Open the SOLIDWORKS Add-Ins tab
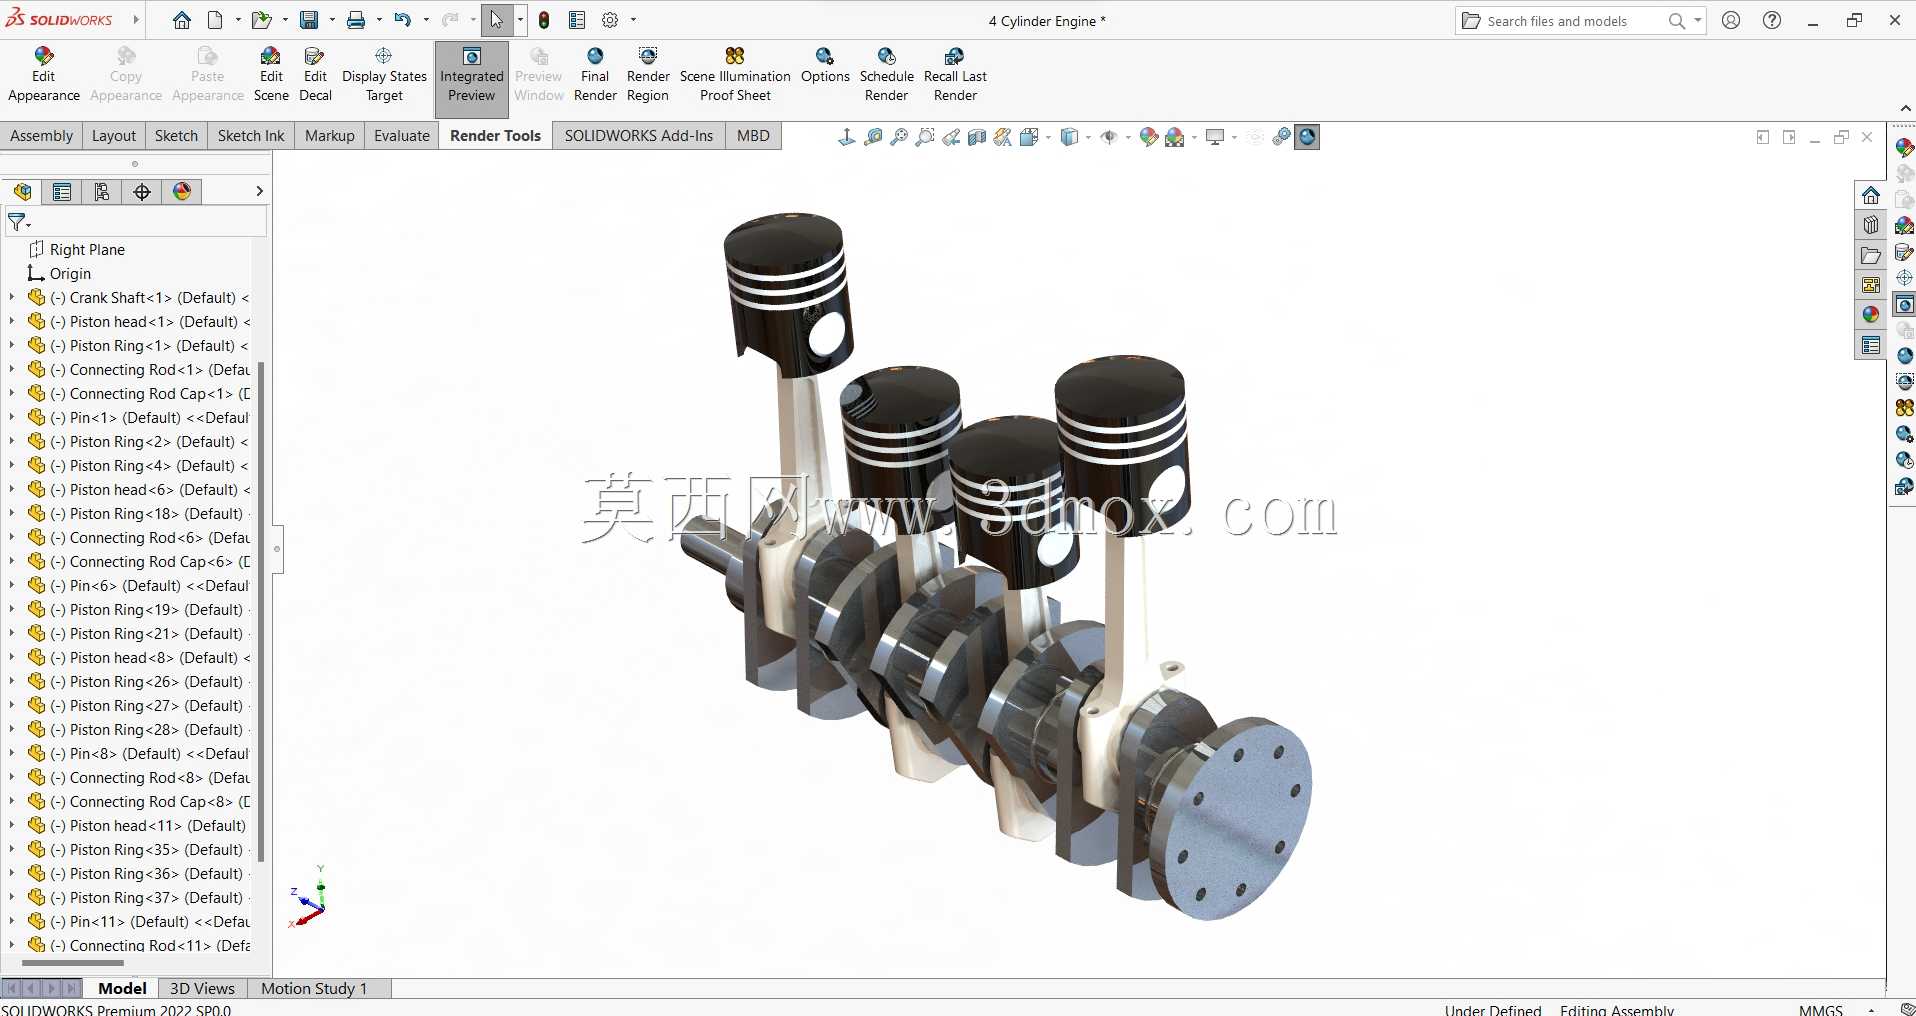1916x1016 pixels. pyautogui.click(x=639, y=136)
